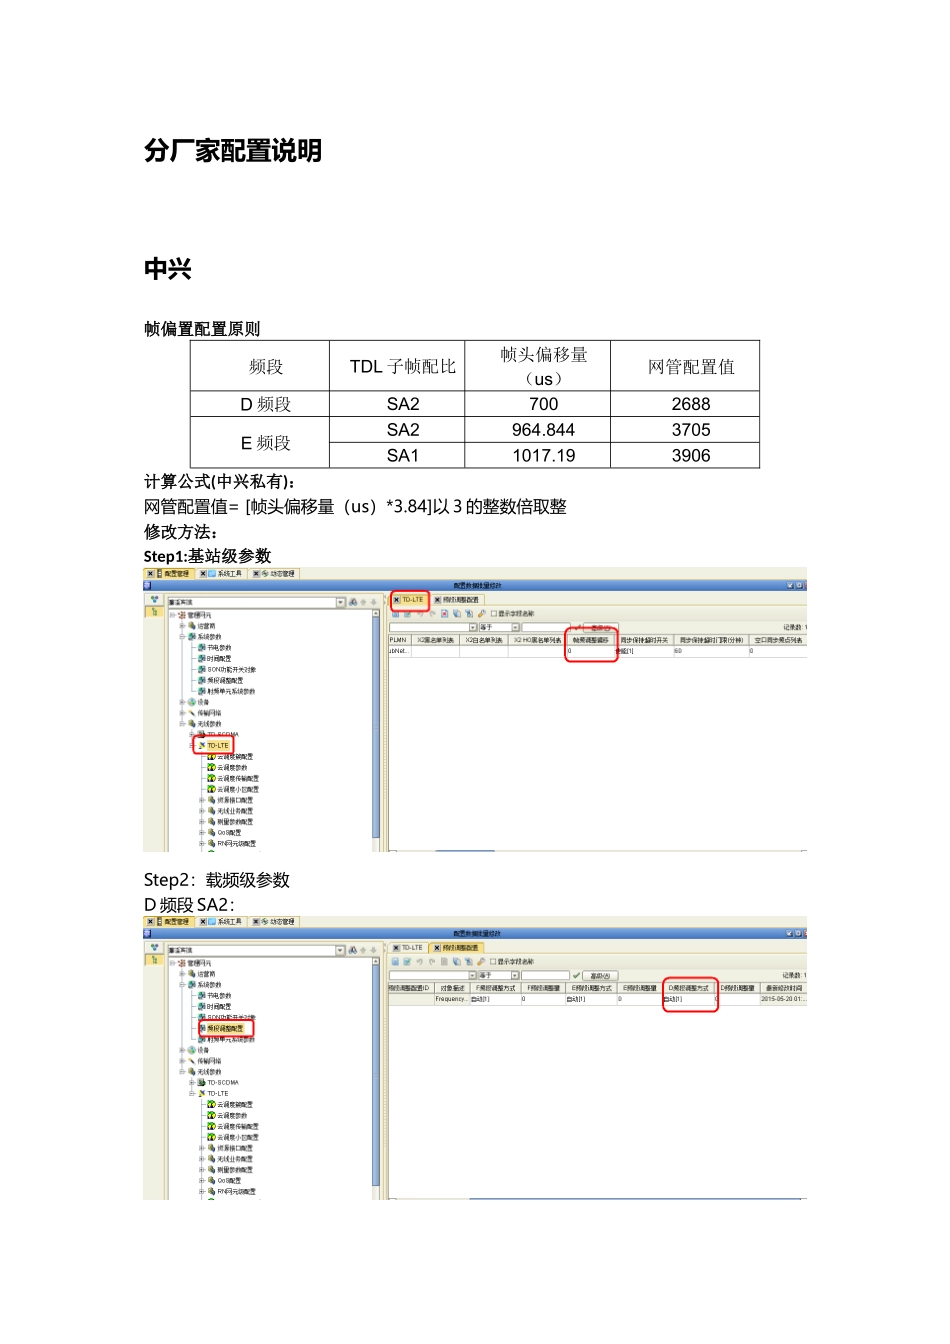The image size is (950, 1344).
Task: Collapse TD-LTE node in Step2 tree
Action: [192, 1093]
